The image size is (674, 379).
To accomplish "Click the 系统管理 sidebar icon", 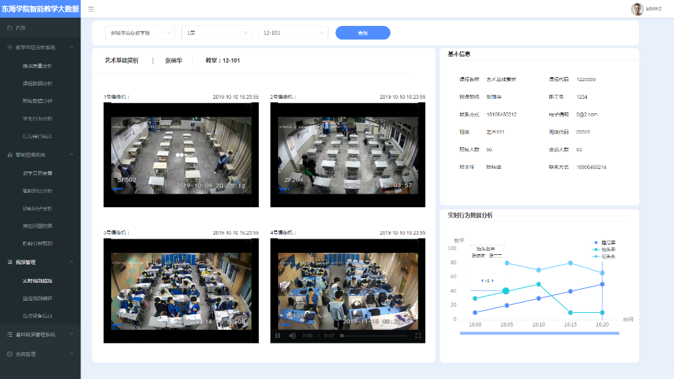I will pyautogui.click(x=9, y=354).
